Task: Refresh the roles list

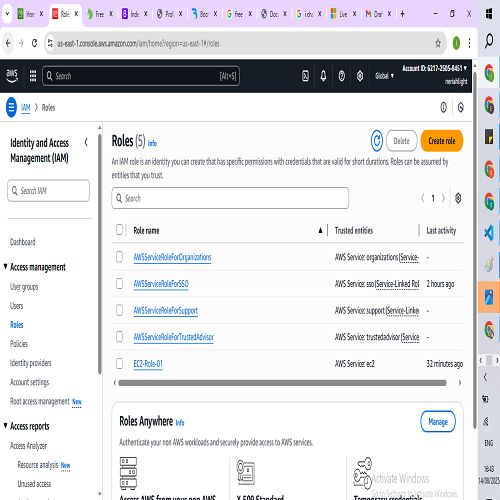Action: coord(377,141)
